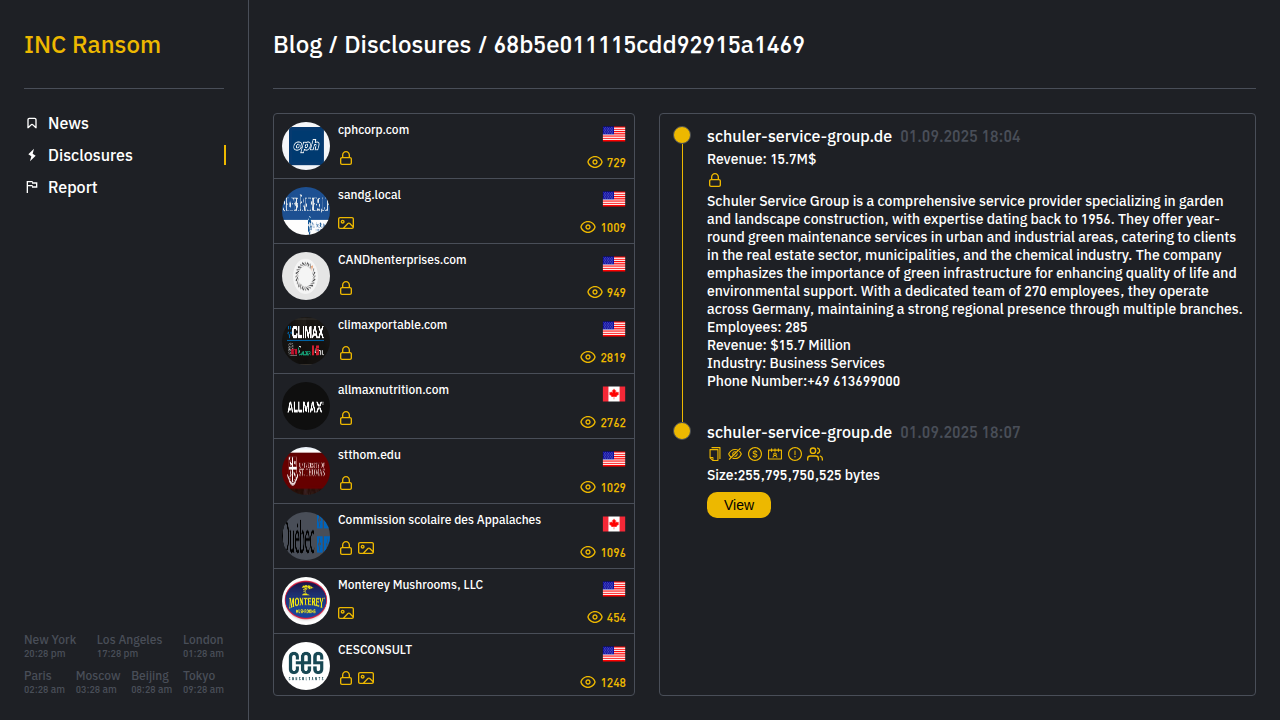The image size is (1280, 720).
Task: Click the image icon under Monterey Mushrooms, LLC
Action: [x=346, y=613]
